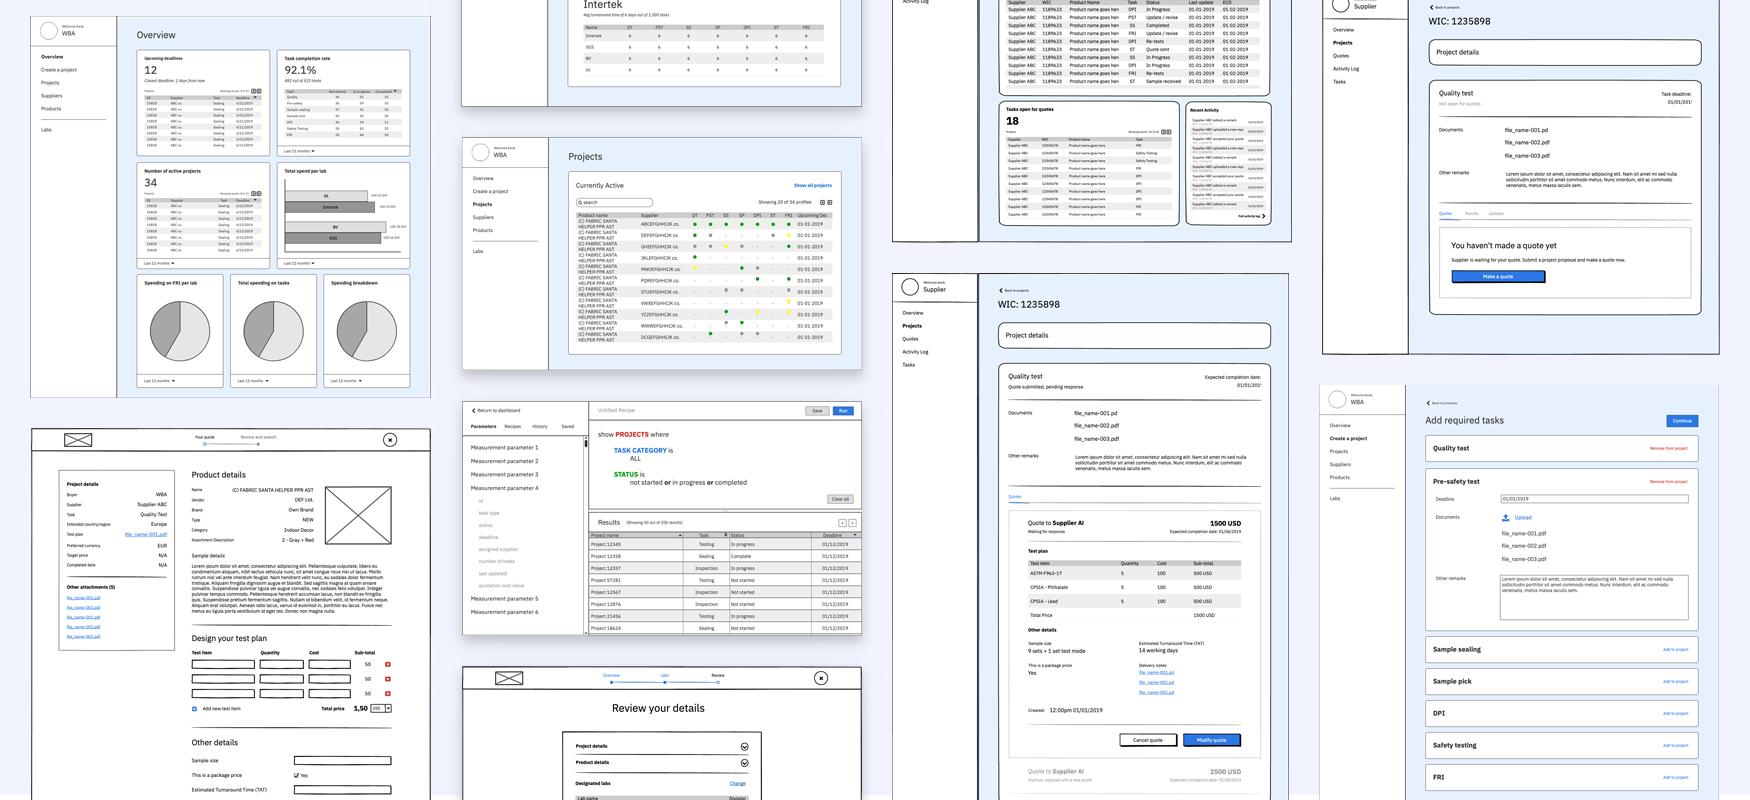Delete the first test plan row

388,664
